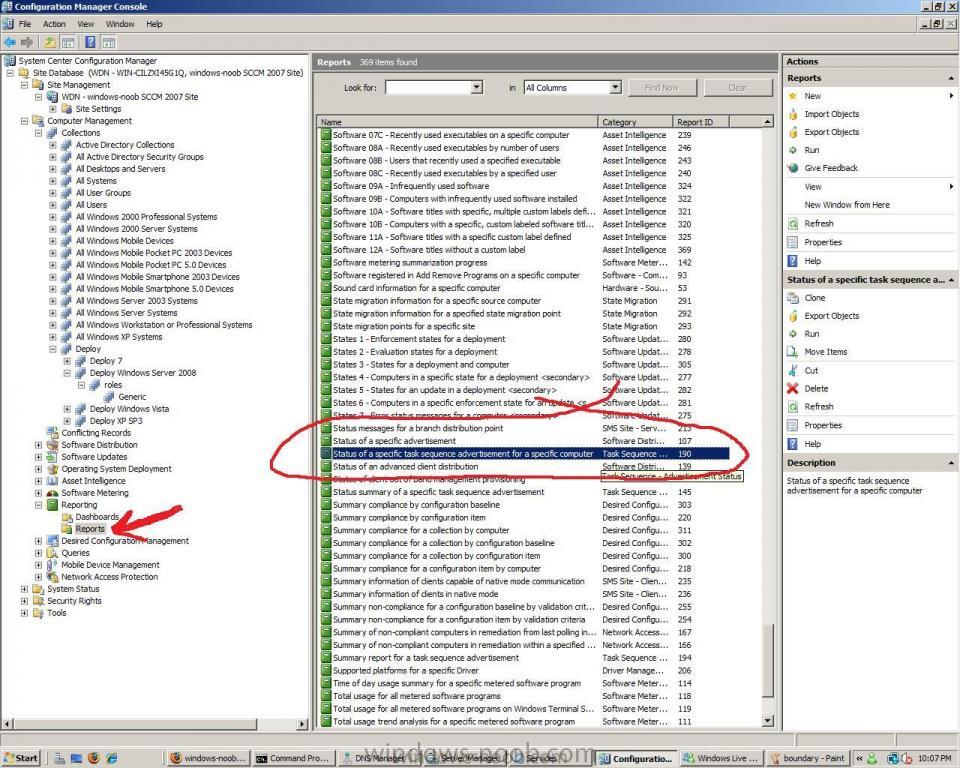Select report 'Status of a specific advertisement'

click(394, 441)
